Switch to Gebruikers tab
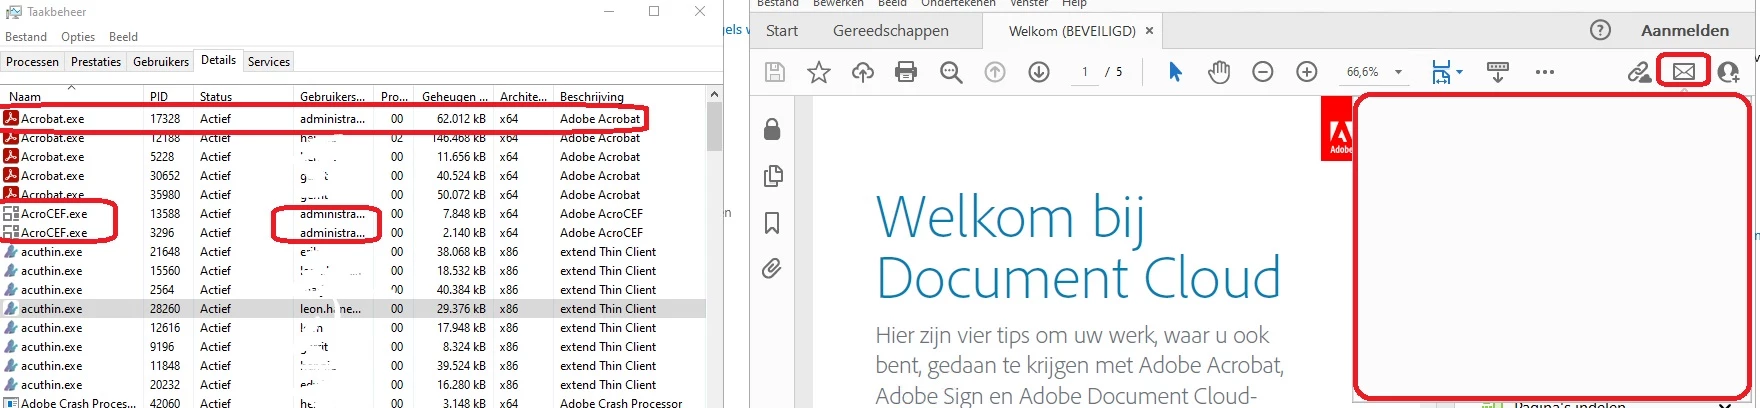Image resolution: width=1760 pixels, height=408 pixels. click(161, 62)
